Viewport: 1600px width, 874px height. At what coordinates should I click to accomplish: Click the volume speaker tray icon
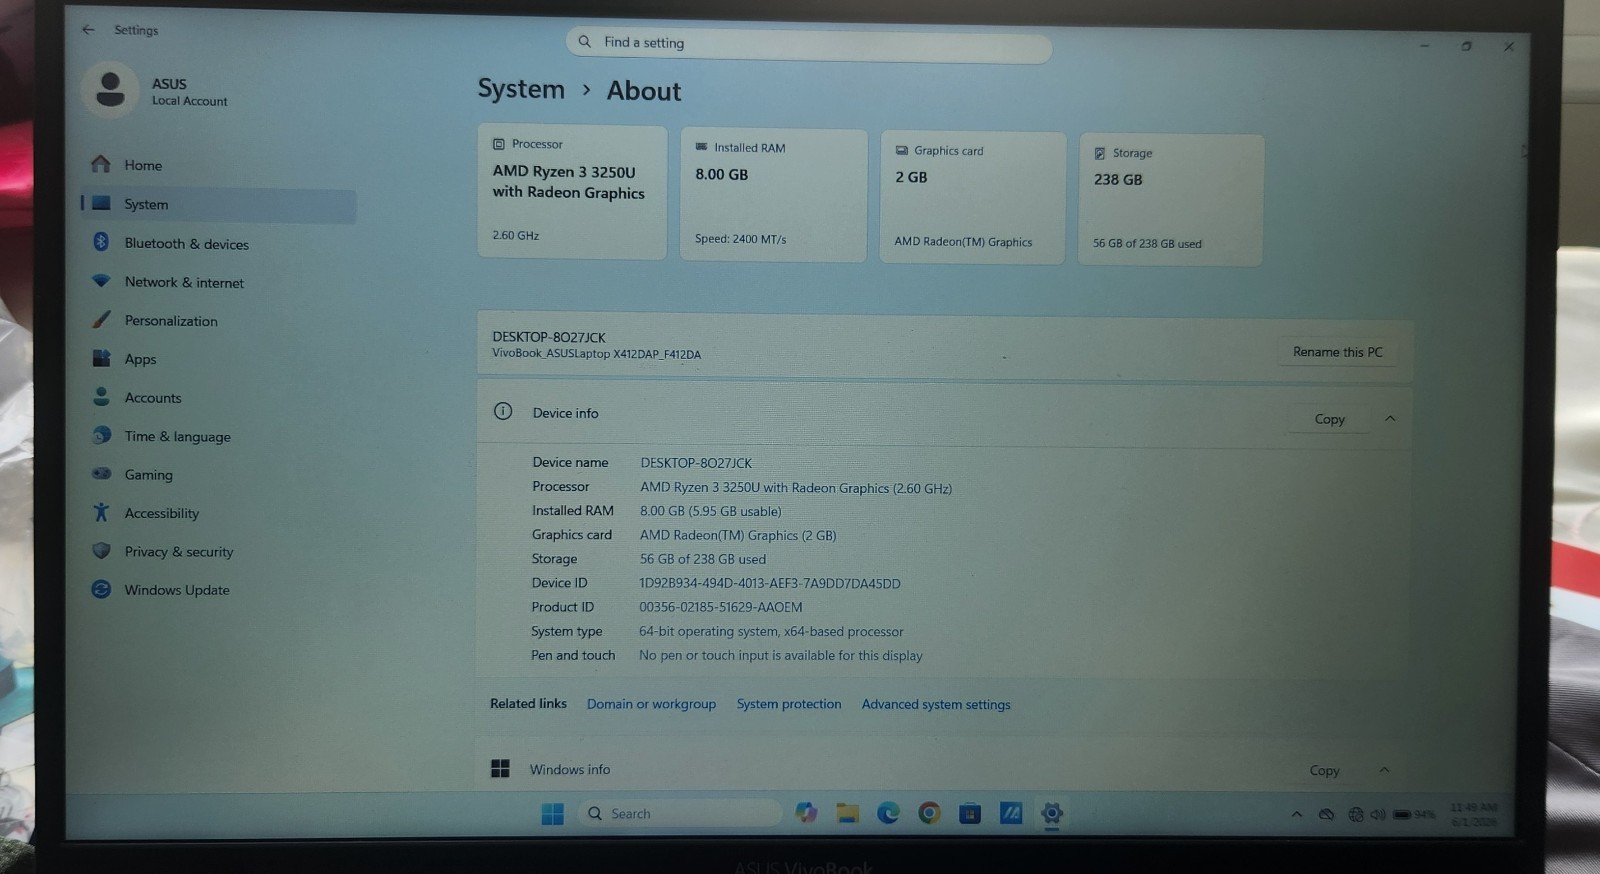tap(1378, 814)
